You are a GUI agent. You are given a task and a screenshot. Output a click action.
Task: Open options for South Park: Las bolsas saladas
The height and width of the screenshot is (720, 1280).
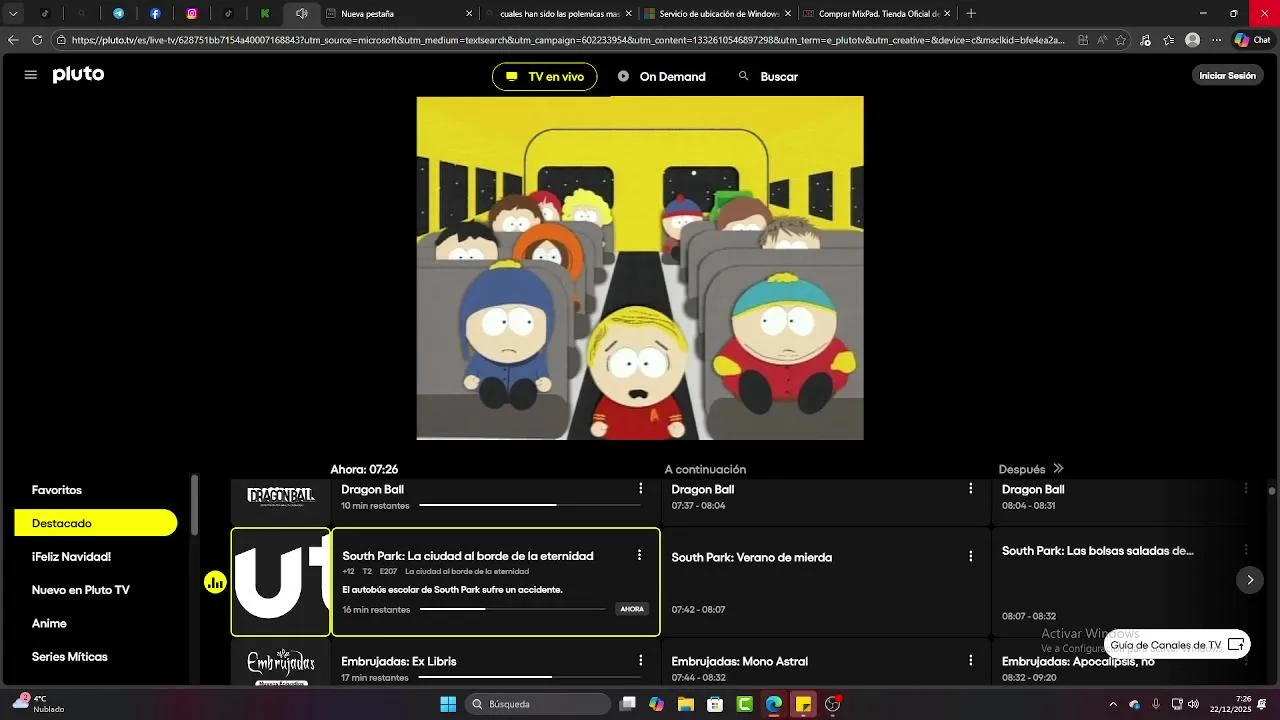pyautogui.click(x=1246, y=550)
